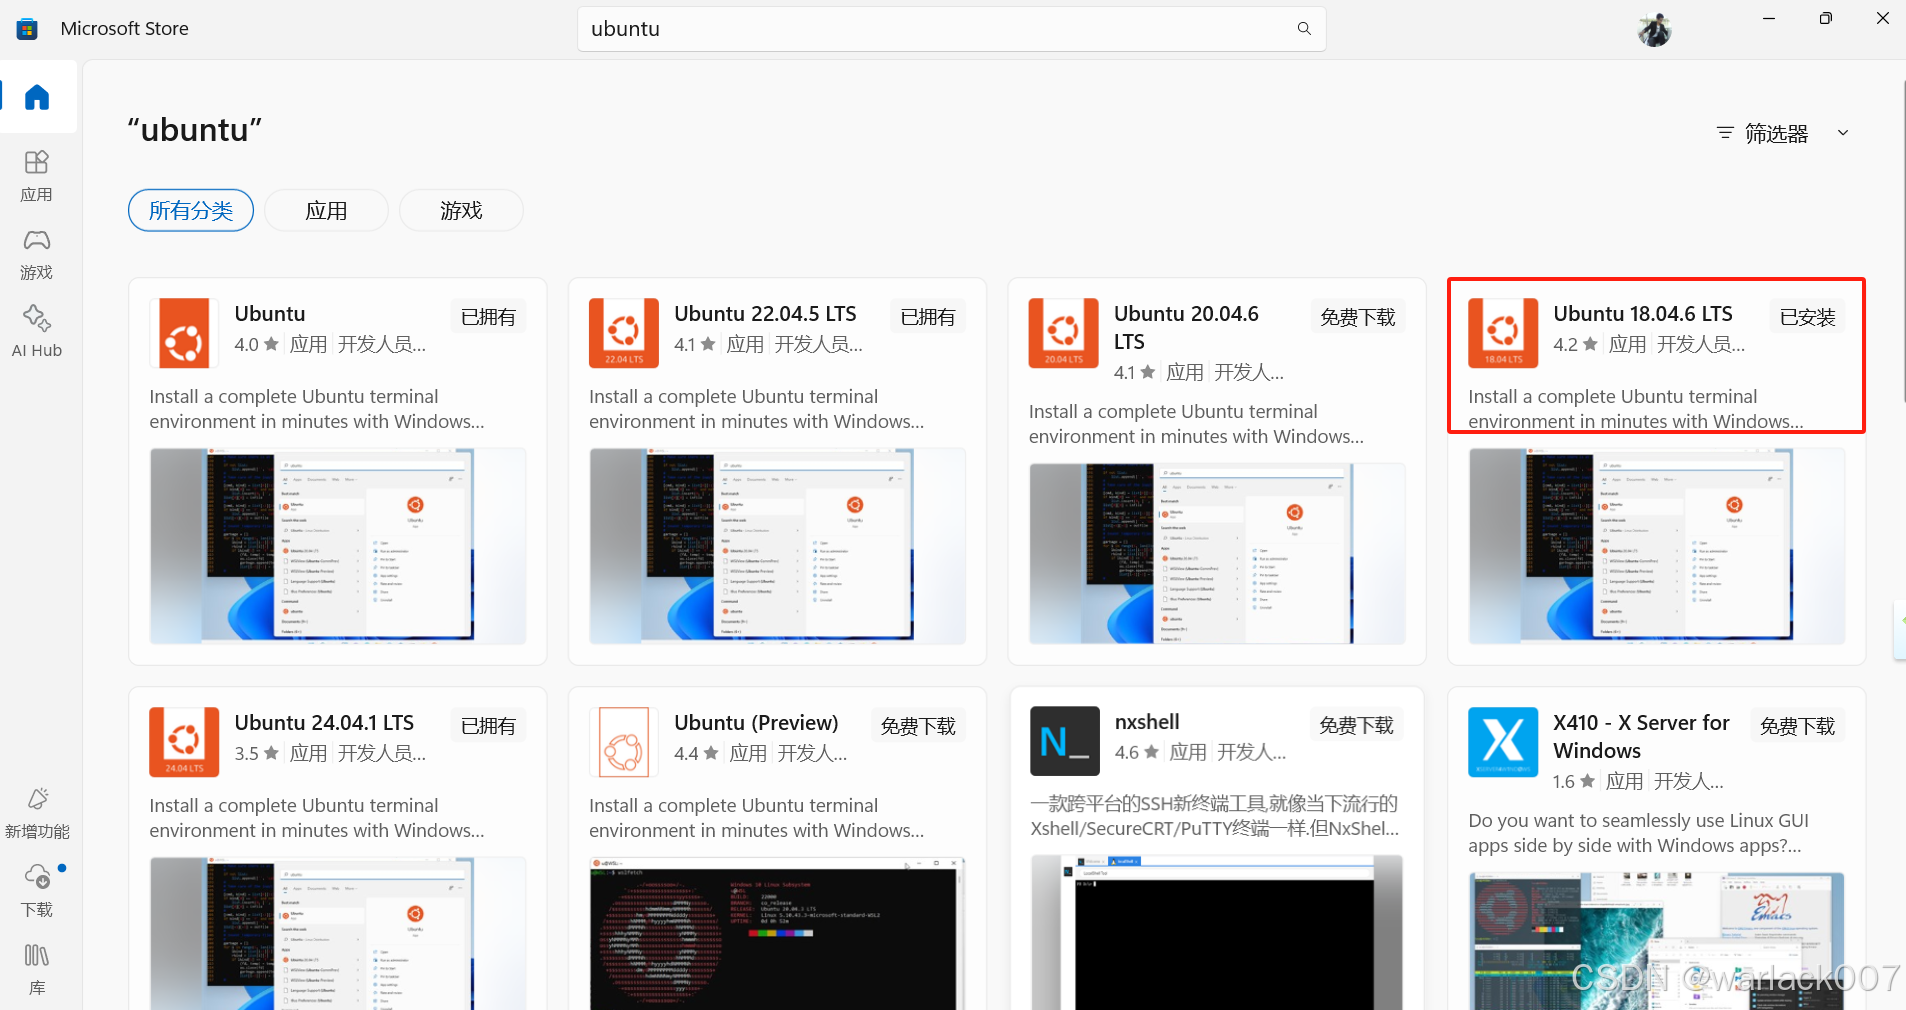Click the Ubuntu 22.04.5 LTS title

coord(765,314)
